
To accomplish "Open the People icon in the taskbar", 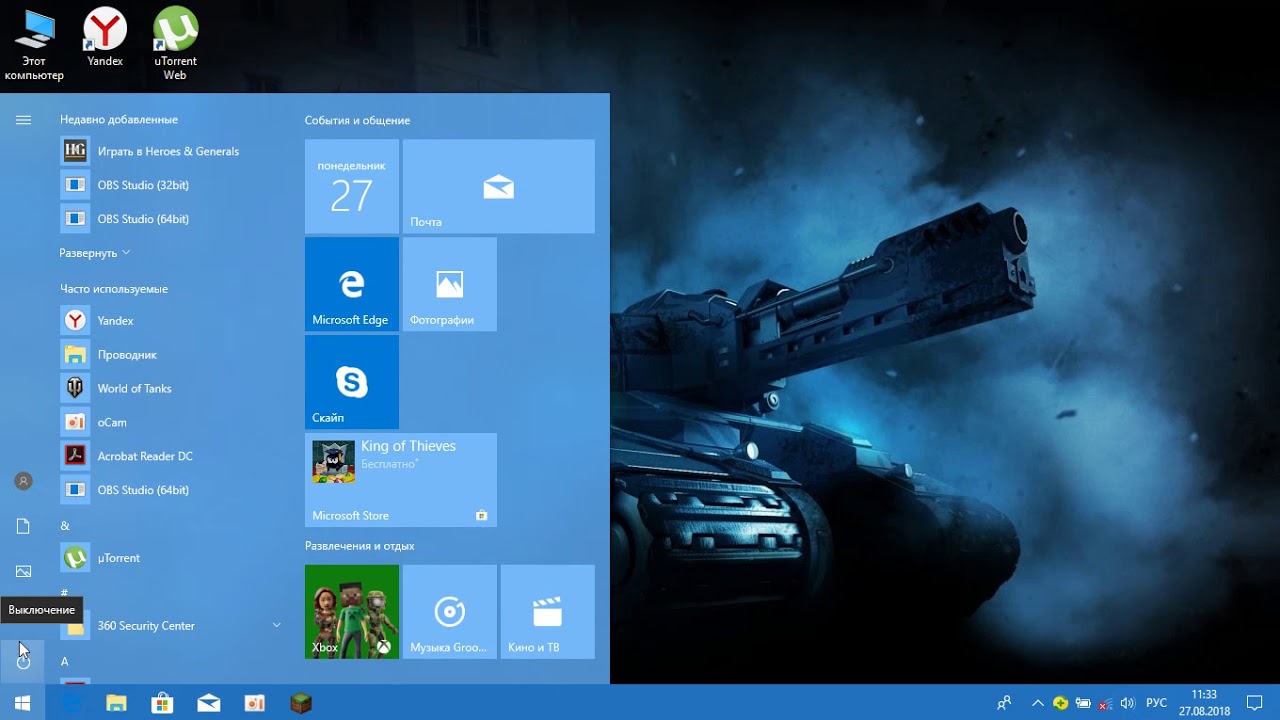I will pos(1005,703).
